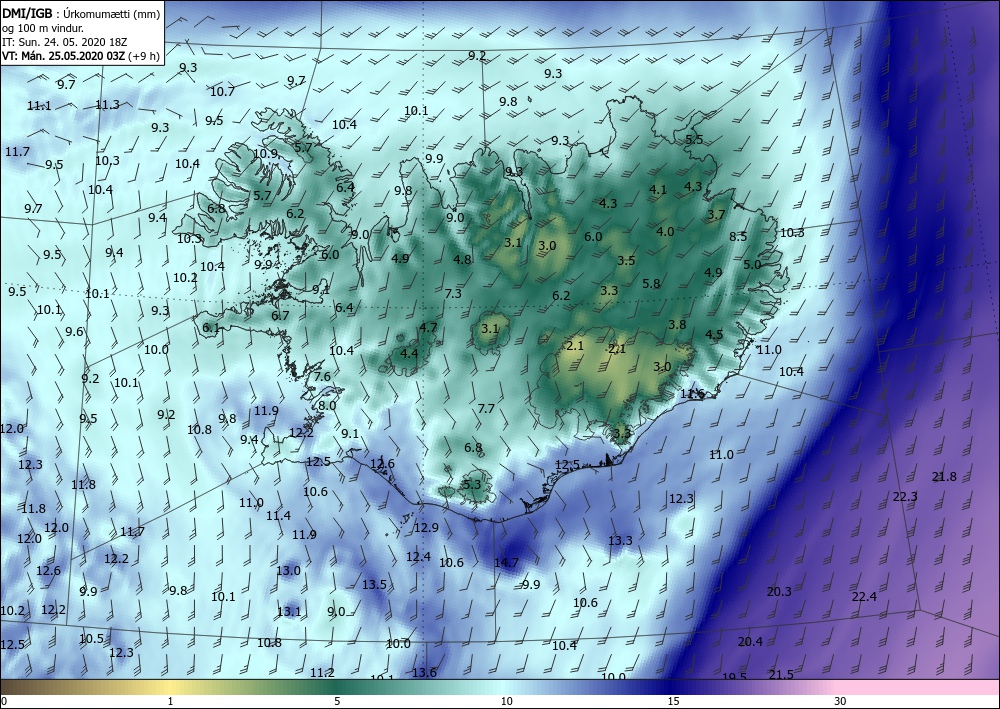Click the '5' label on the color scale
Viewport: 1000px width, 709px height.
click(x=337, y=701)
